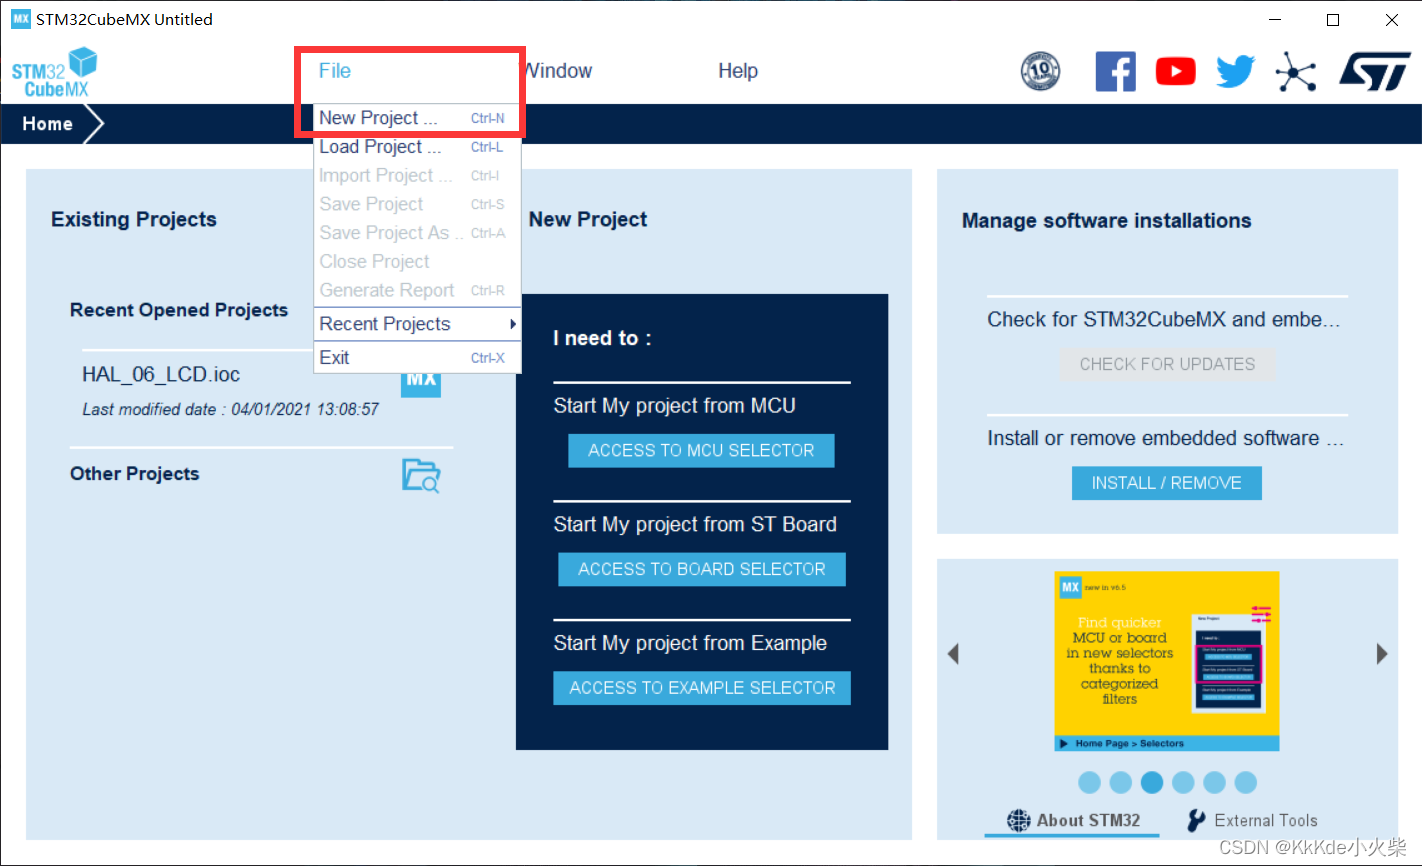1422x866 pixels.
Task: Click Start My project from MCU text
Action: [675, 406]
